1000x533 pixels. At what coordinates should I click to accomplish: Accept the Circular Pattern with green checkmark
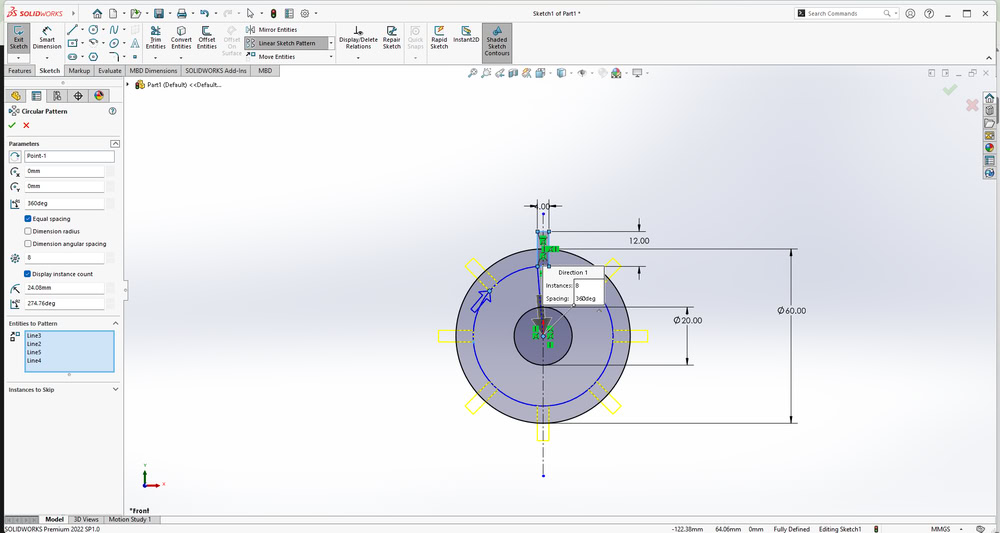pyautogui.click(x=12, y=125)
